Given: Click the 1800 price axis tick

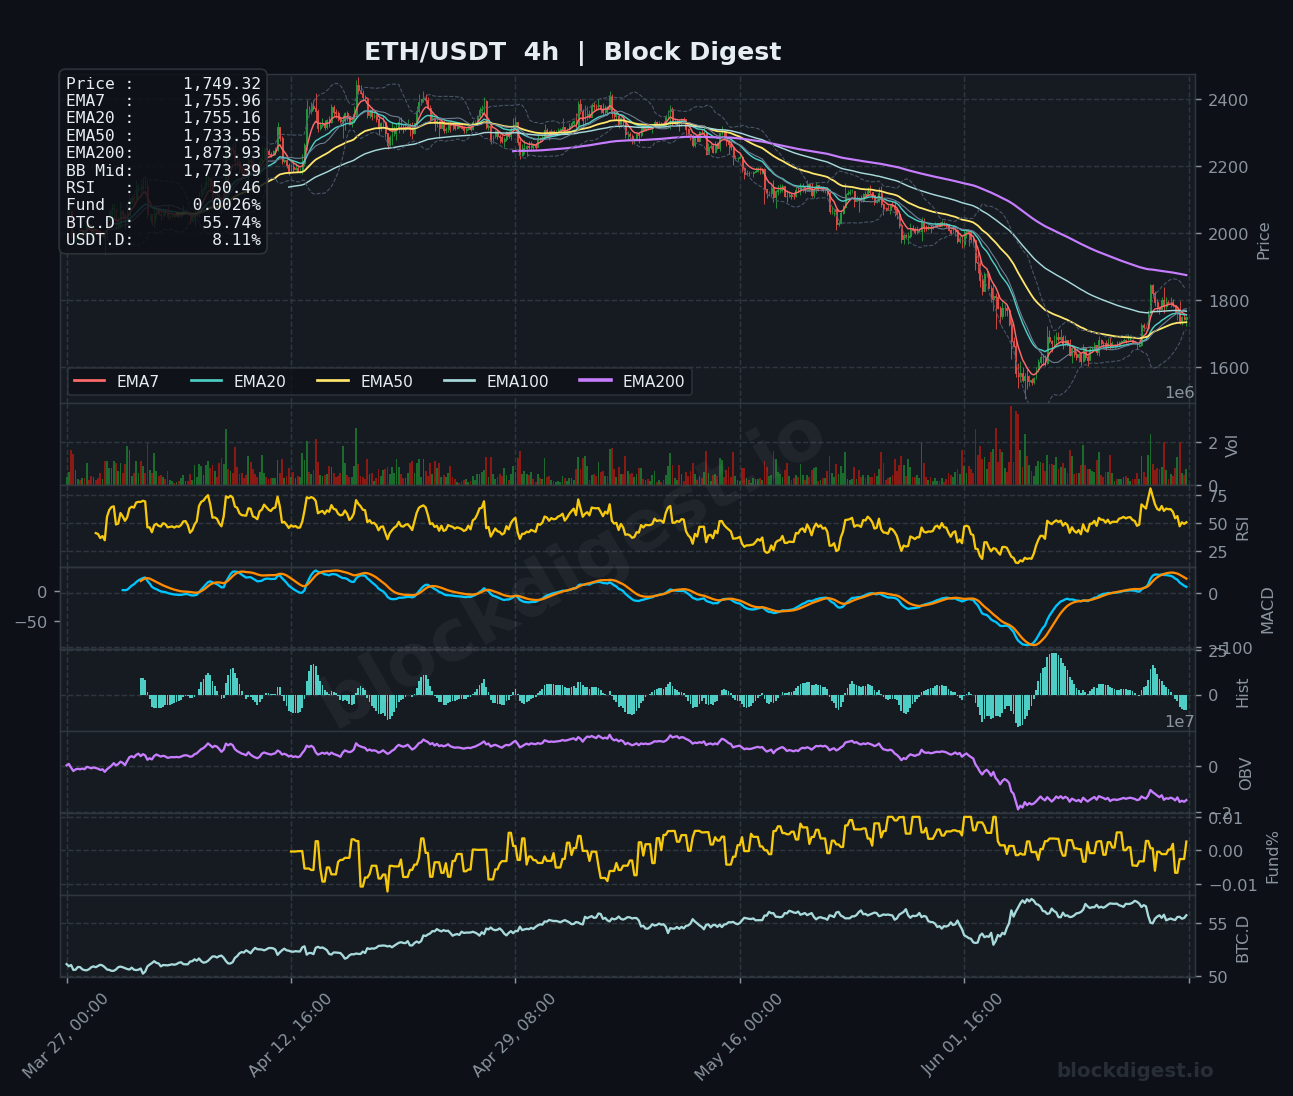Looking at the screenshot, I should [x=1227, y=301].
